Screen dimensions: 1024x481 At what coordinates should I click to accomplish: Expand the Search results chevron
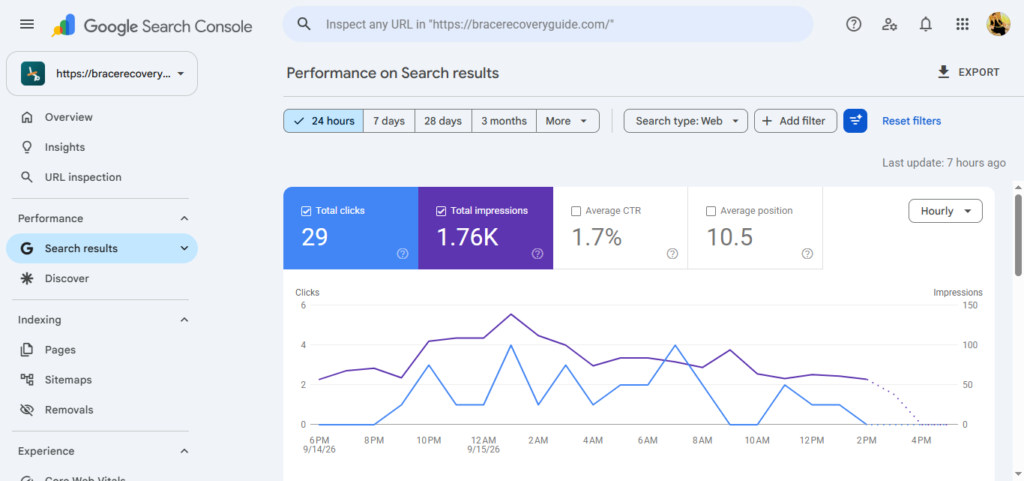pos(184,249)
